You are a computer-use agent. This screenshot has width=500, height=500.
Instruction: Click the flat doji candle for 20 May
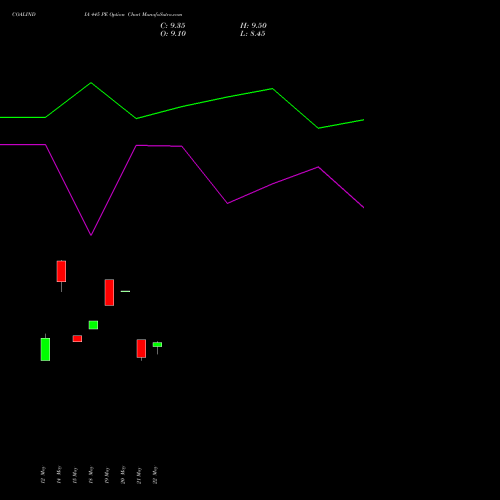(x=125, y=291)
